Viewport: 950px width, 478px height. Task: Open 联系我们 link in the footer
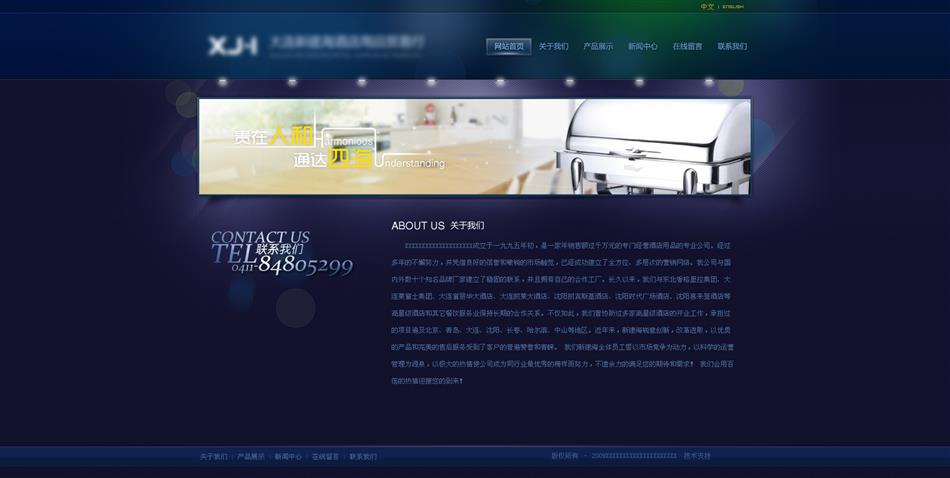click(x=363, y=456)
